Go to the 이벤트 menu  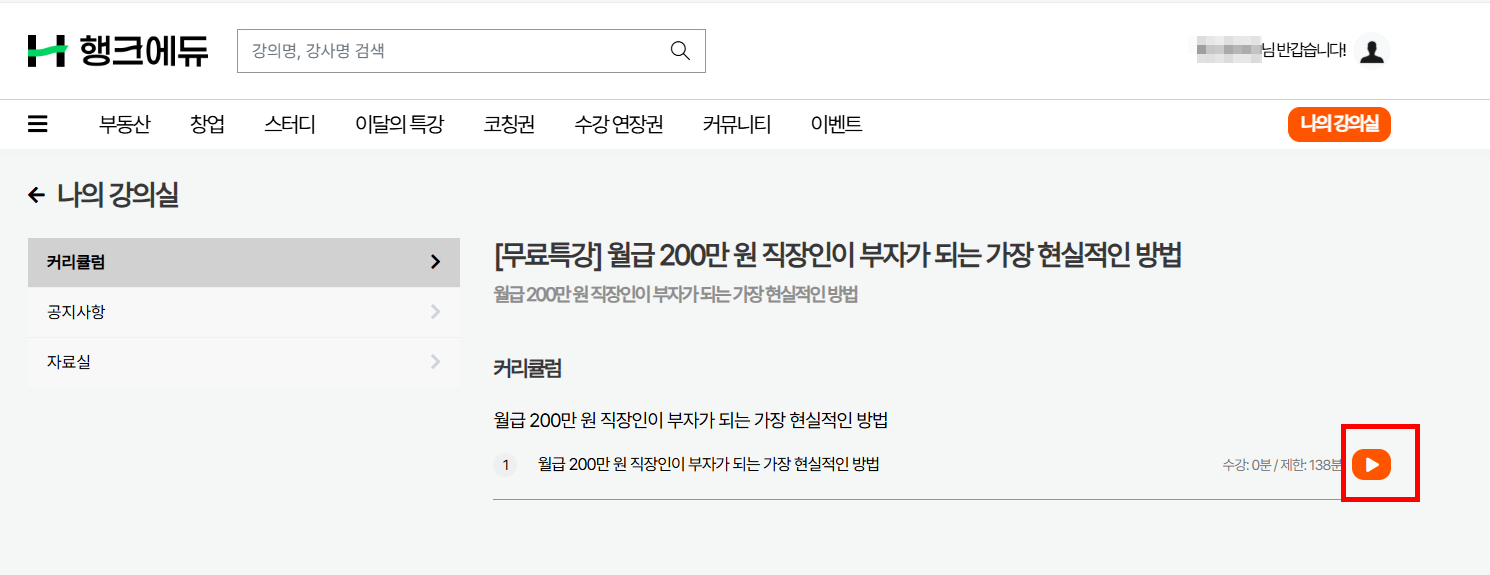(x=836, y=125)
